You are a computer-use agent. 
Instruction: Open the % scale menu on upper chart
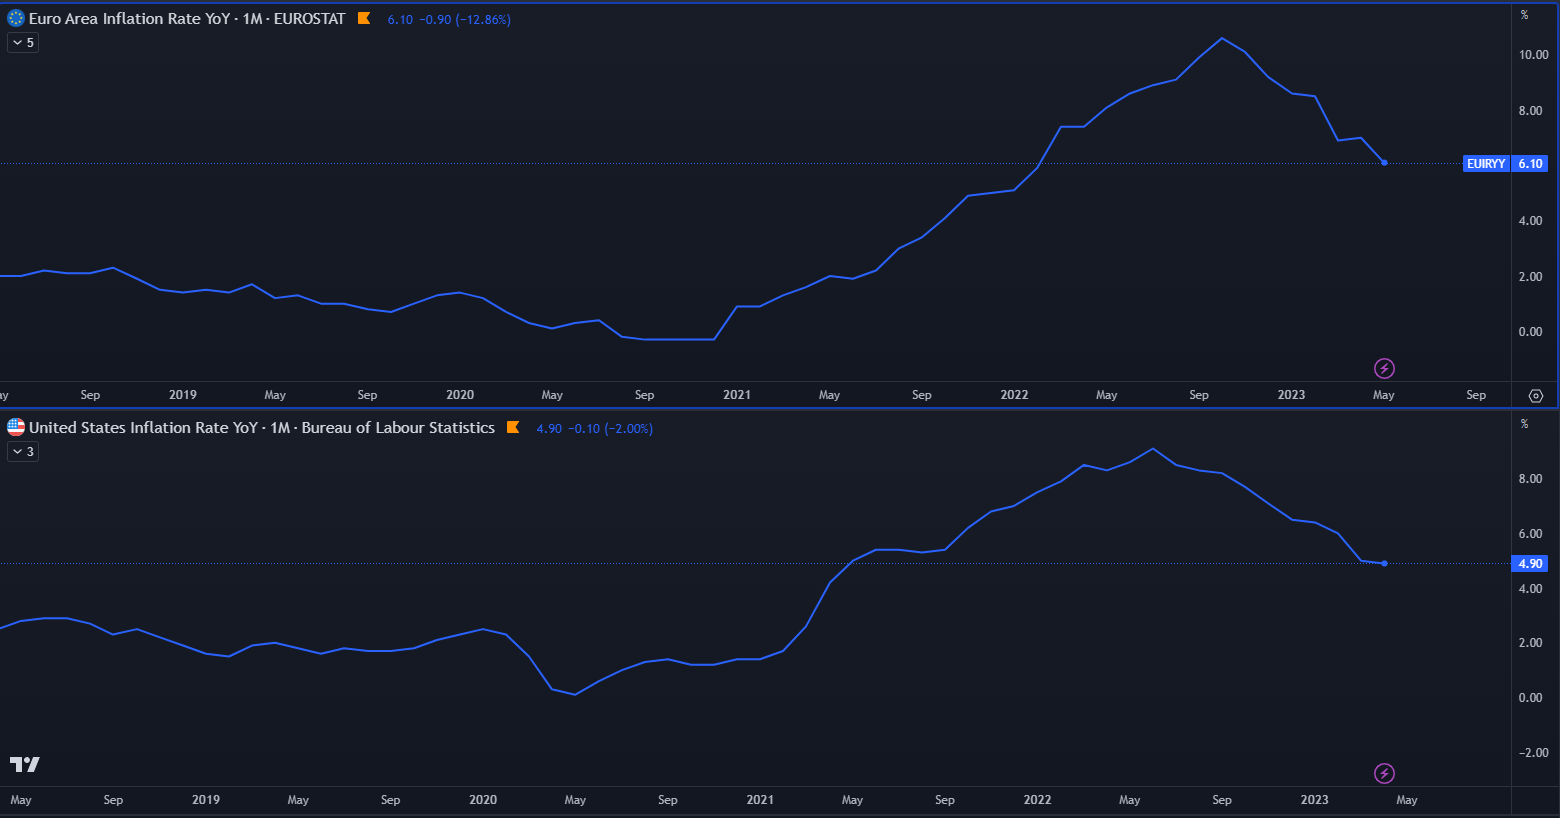point(1524,15)
